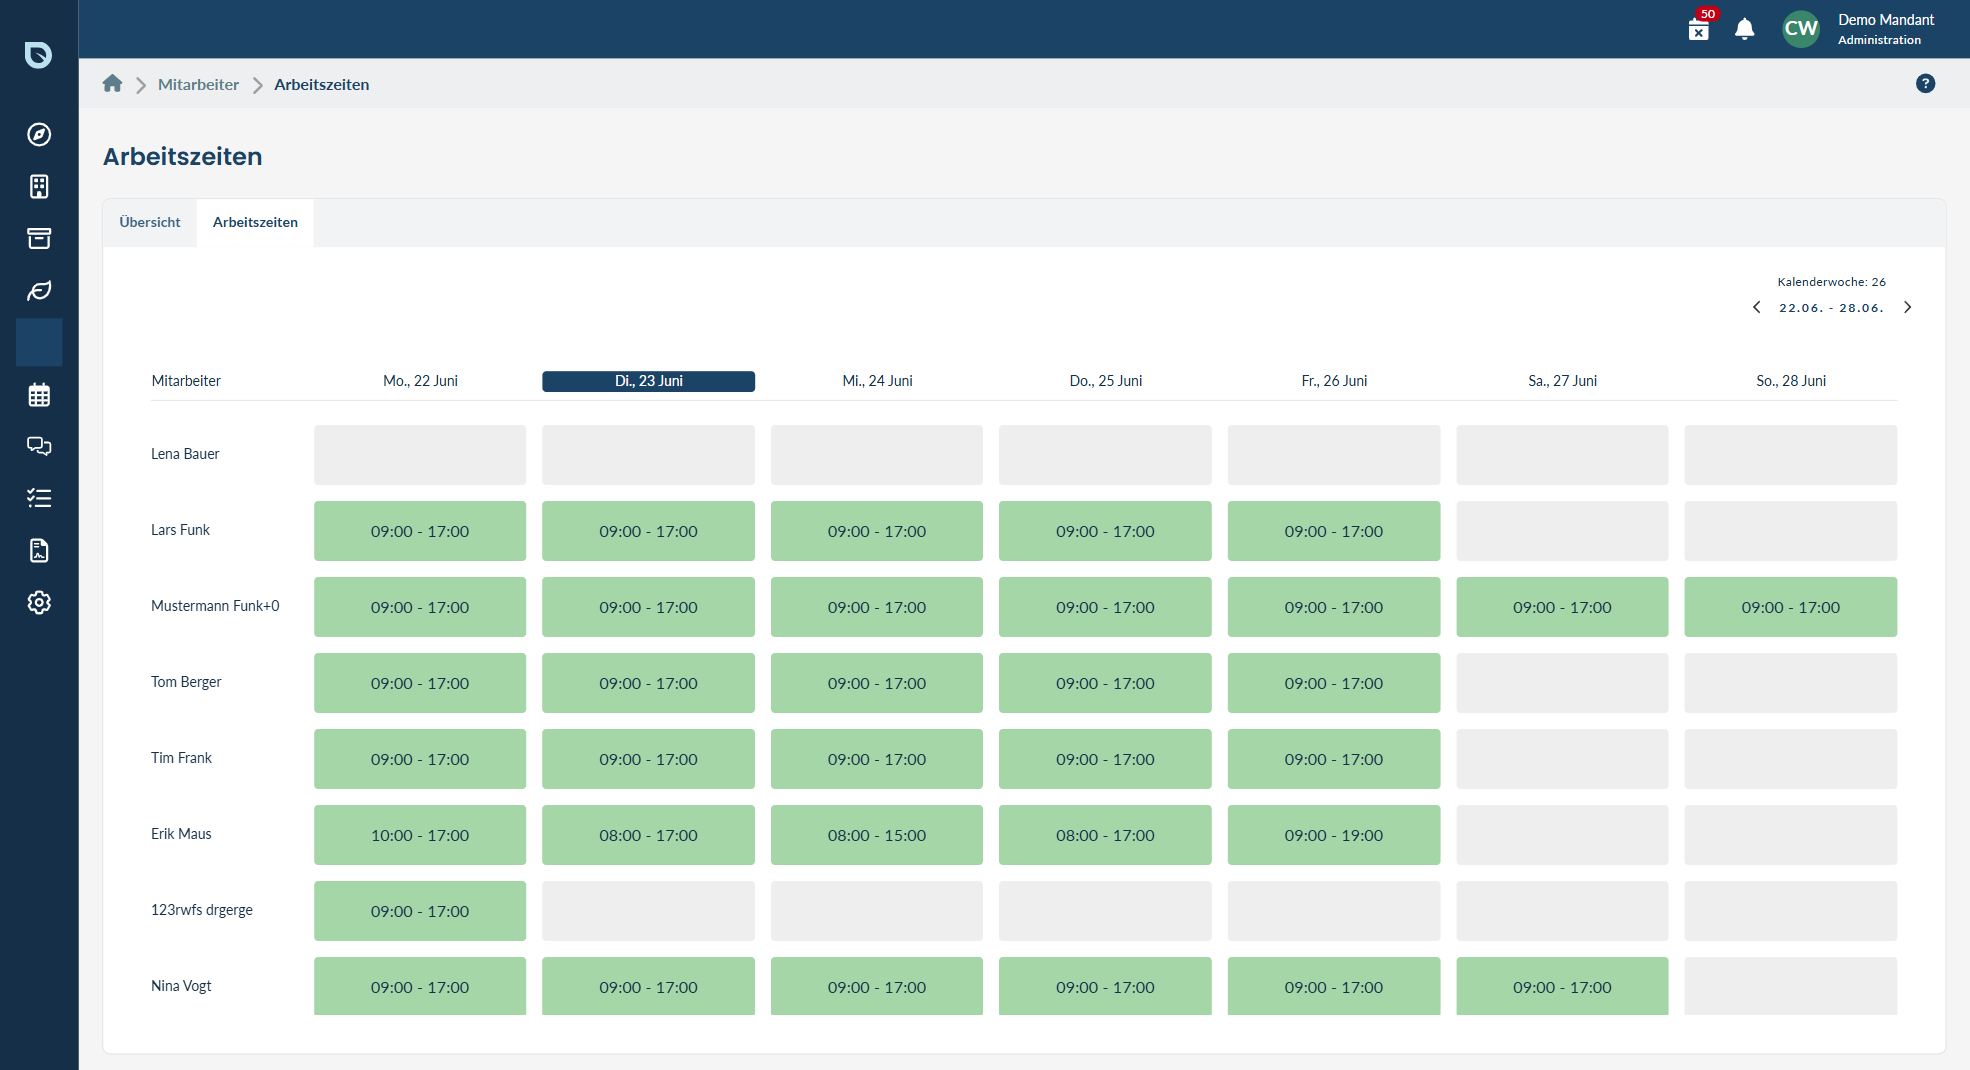1970x1070 pixels.
Task: Go to next calendar week
Action: [1907, 307]
